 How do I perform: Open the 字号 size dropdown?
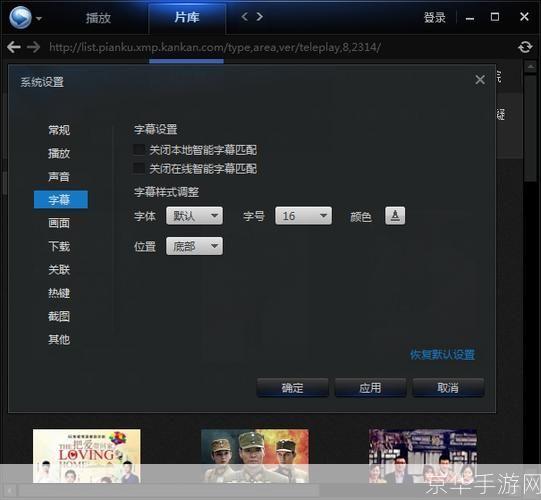(303, 216)
